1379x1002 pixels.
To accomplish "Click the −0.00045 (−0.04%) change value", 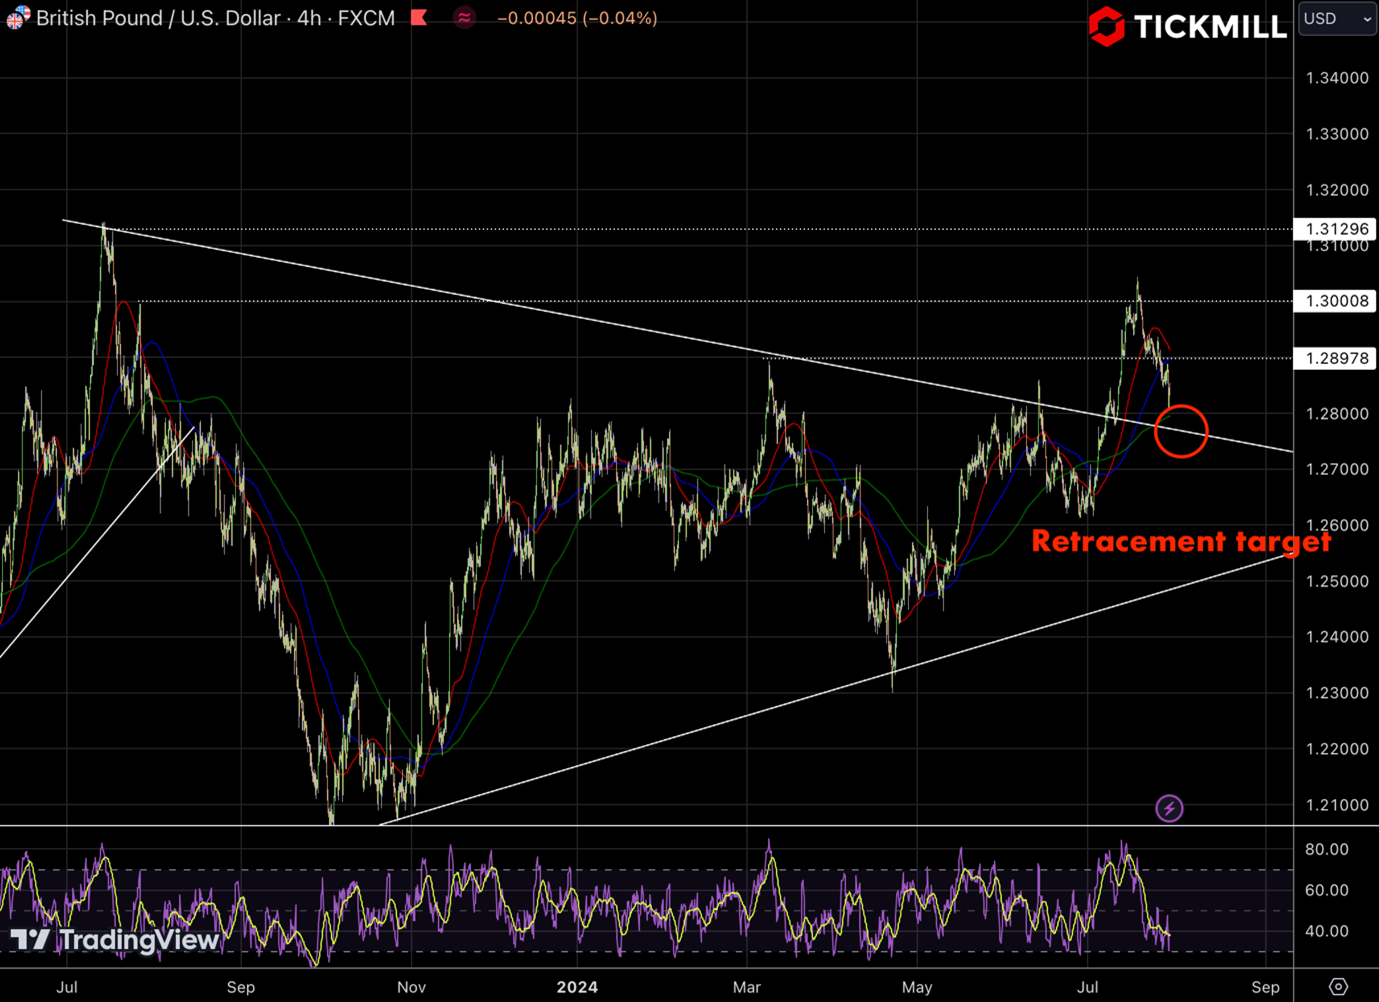I will (x=577, y=18).
